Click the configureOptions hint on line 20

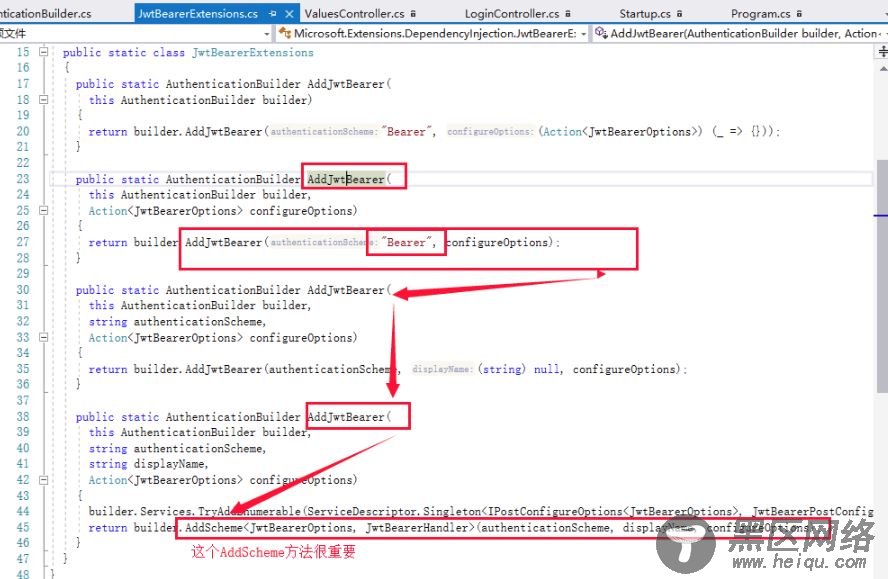(x=490, y=131)
